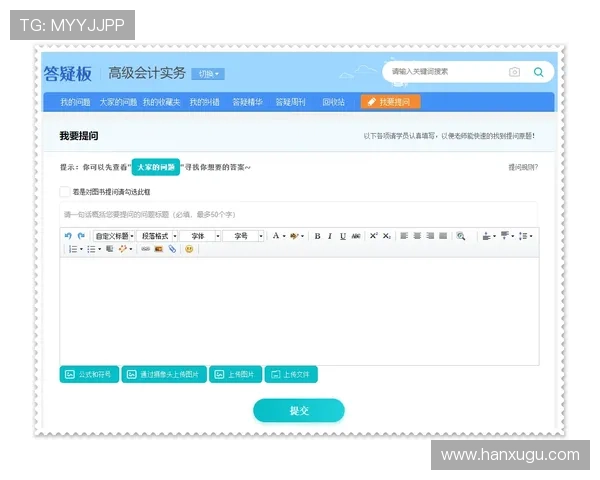The image size is (600, 480).
Task: Focus the question title input field
Action: [x=298, y=214]
